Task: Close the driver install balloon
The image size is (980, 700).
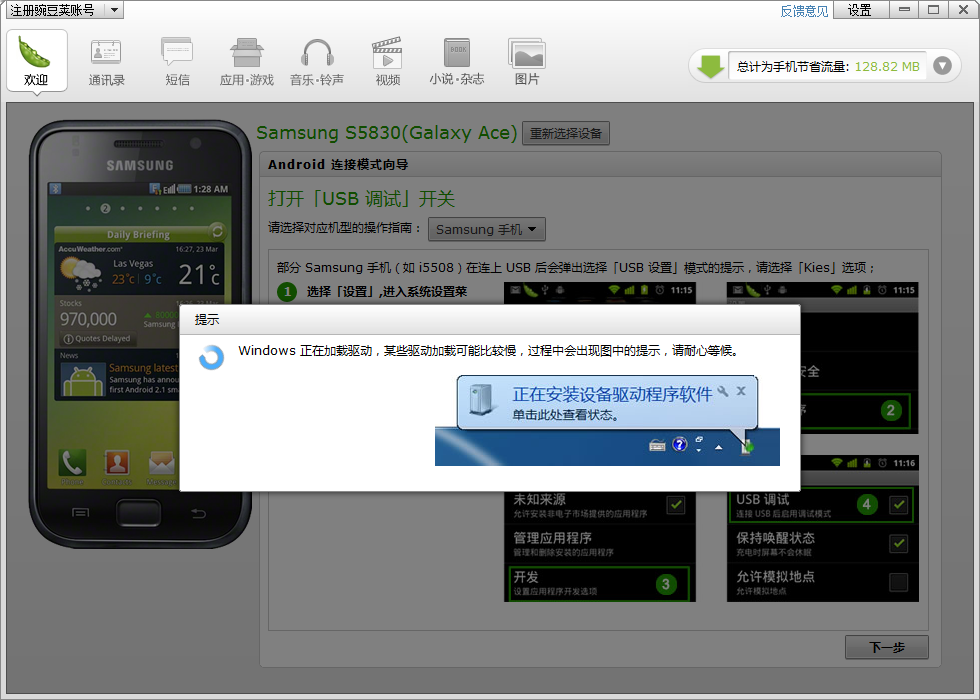Action: [741, 391]
